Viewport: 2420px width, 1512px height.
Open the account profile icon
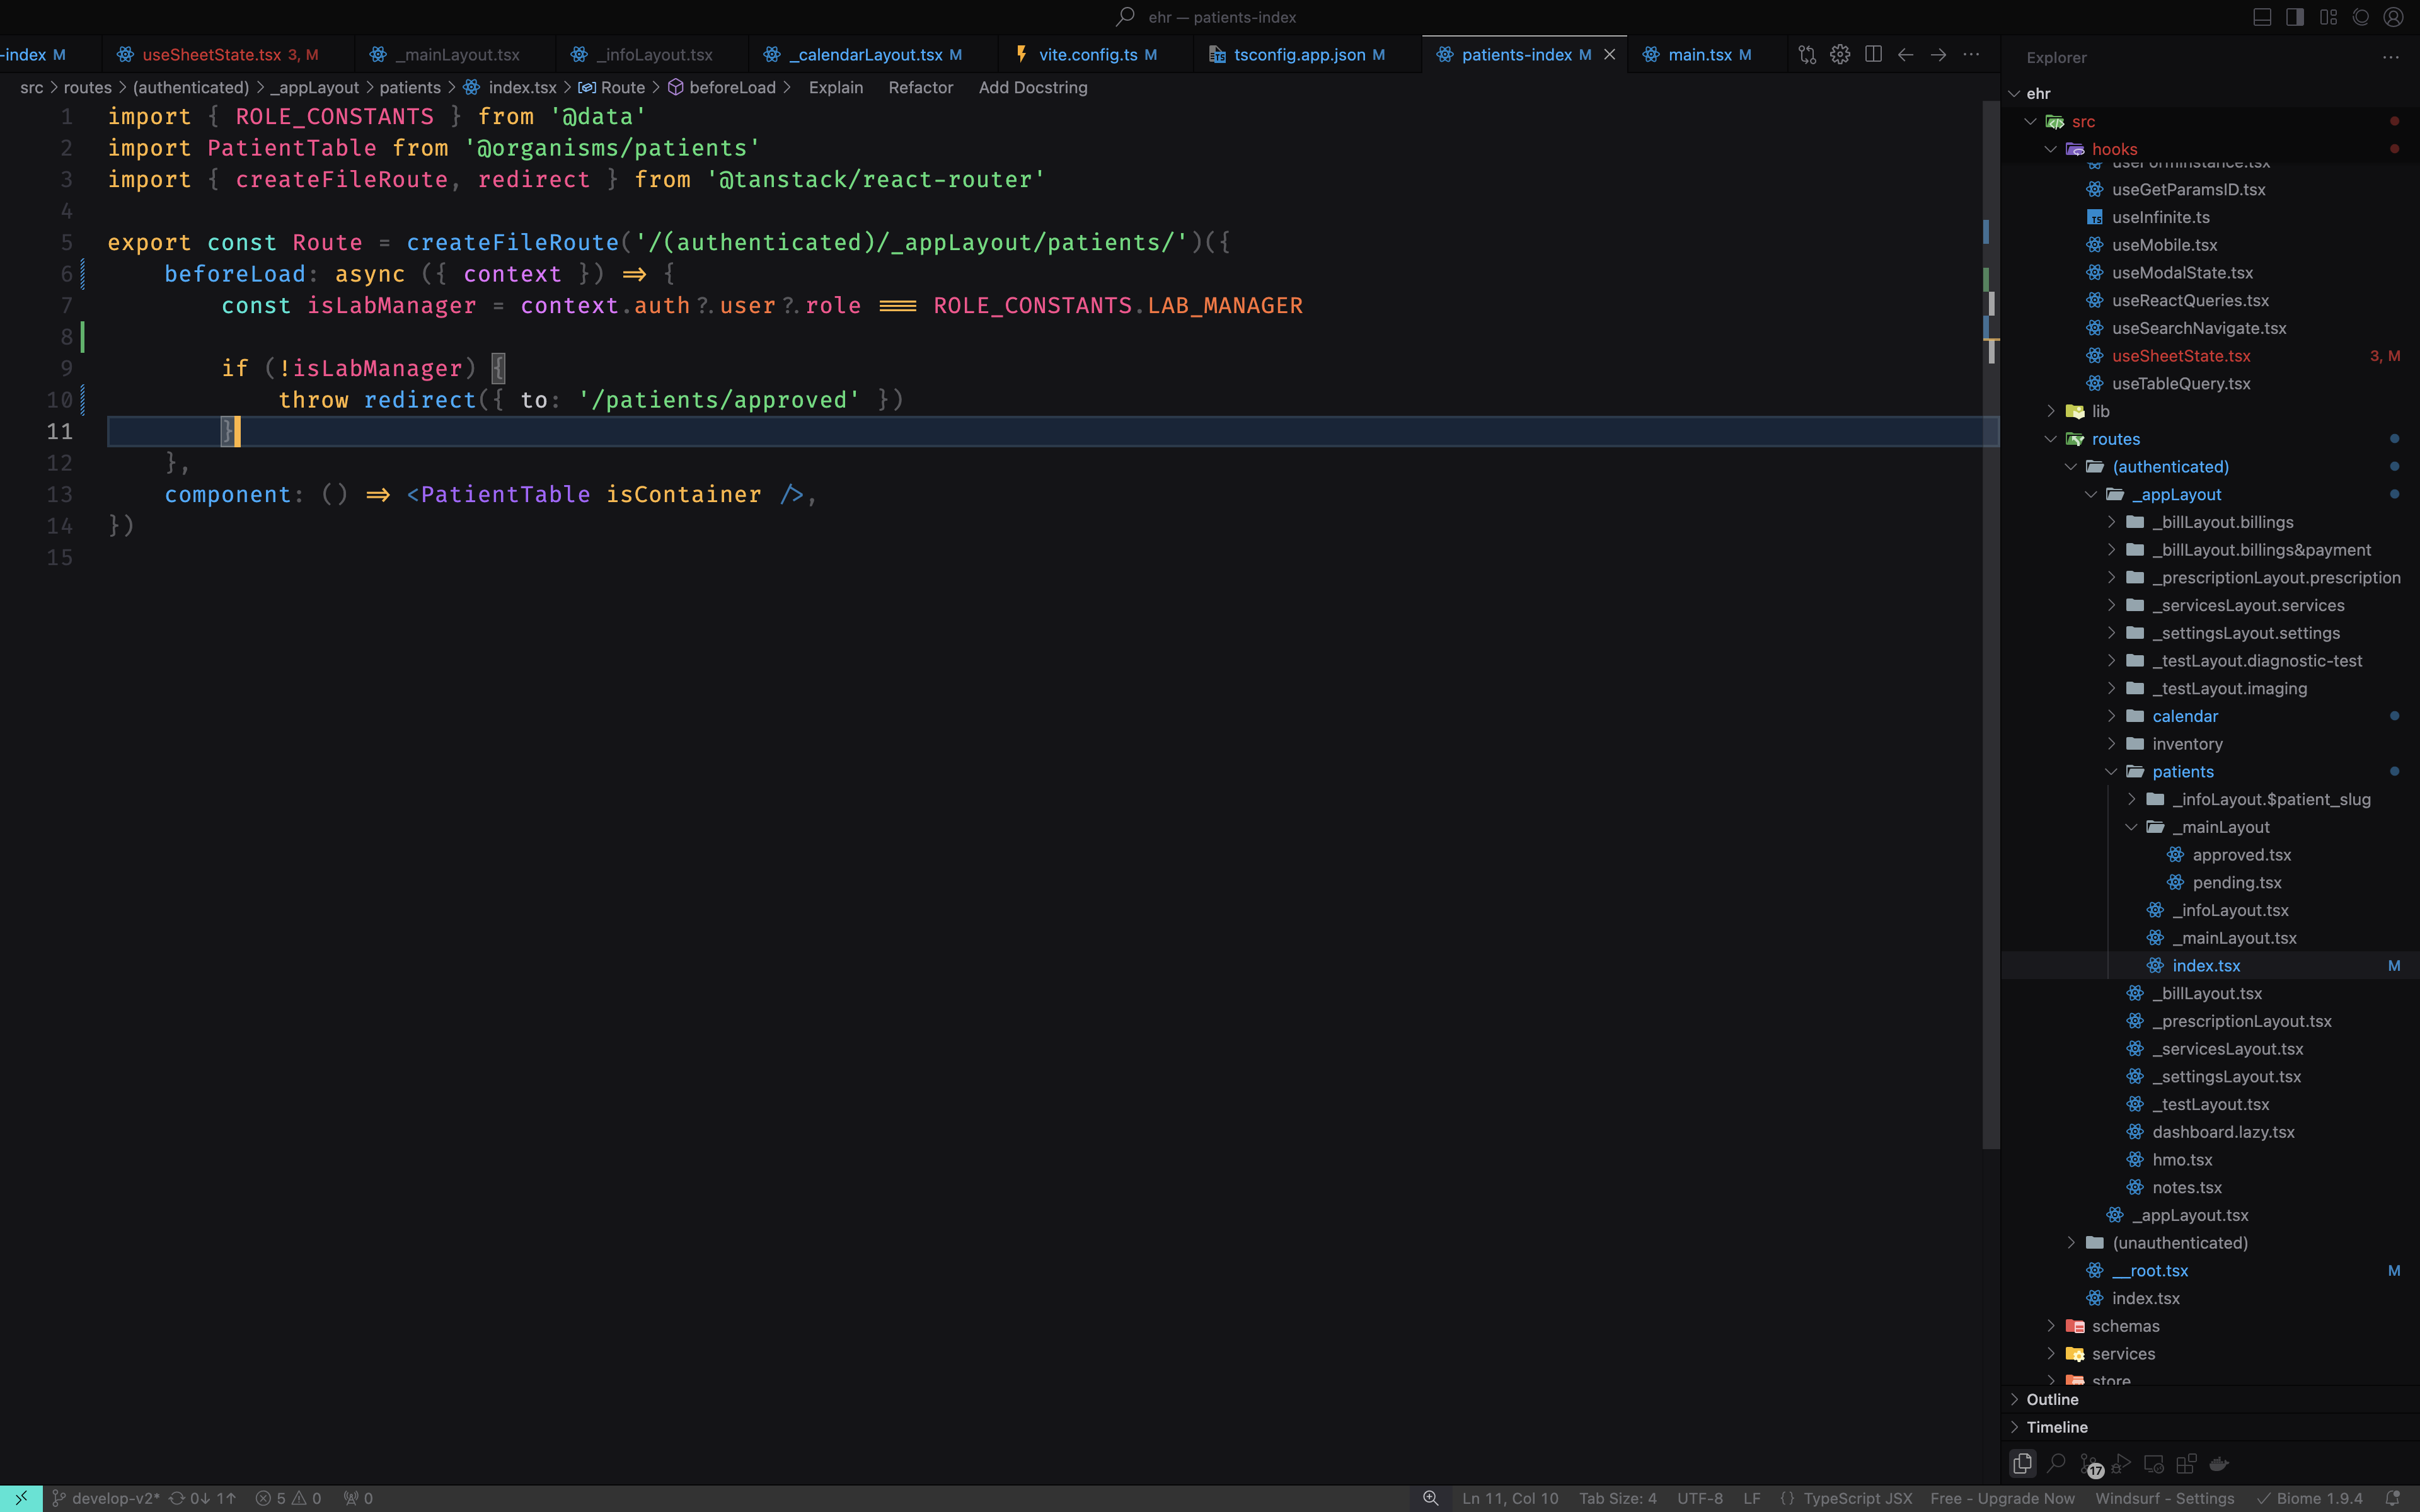tap(2394, 17)
